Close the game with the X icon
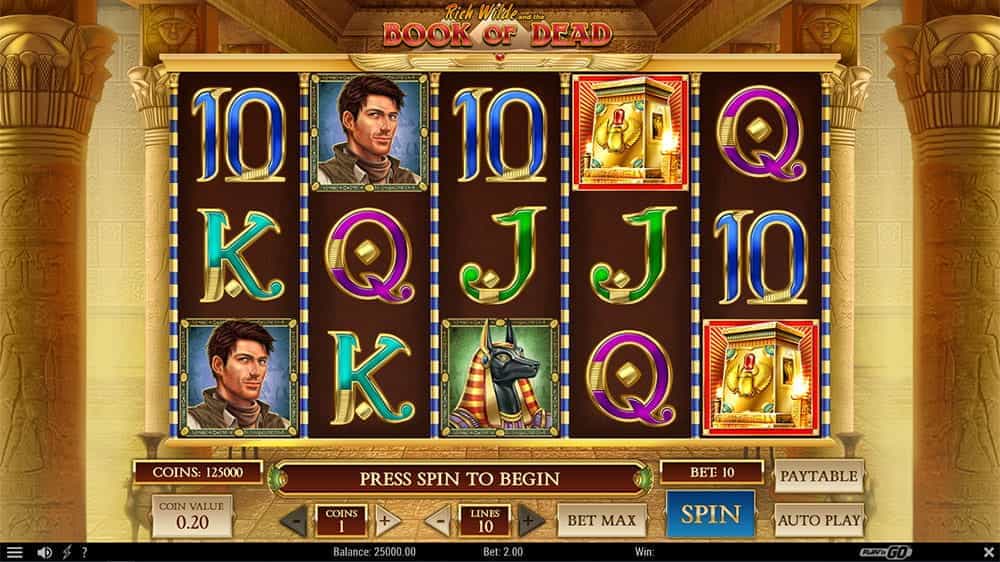Viewport: 1000px width, 562px height. 988,552
